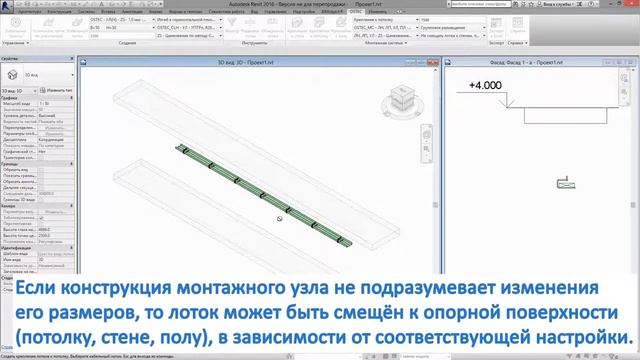Click the 3D view type icon in Properties
640x360 pixels.
[x=13, y=75]
